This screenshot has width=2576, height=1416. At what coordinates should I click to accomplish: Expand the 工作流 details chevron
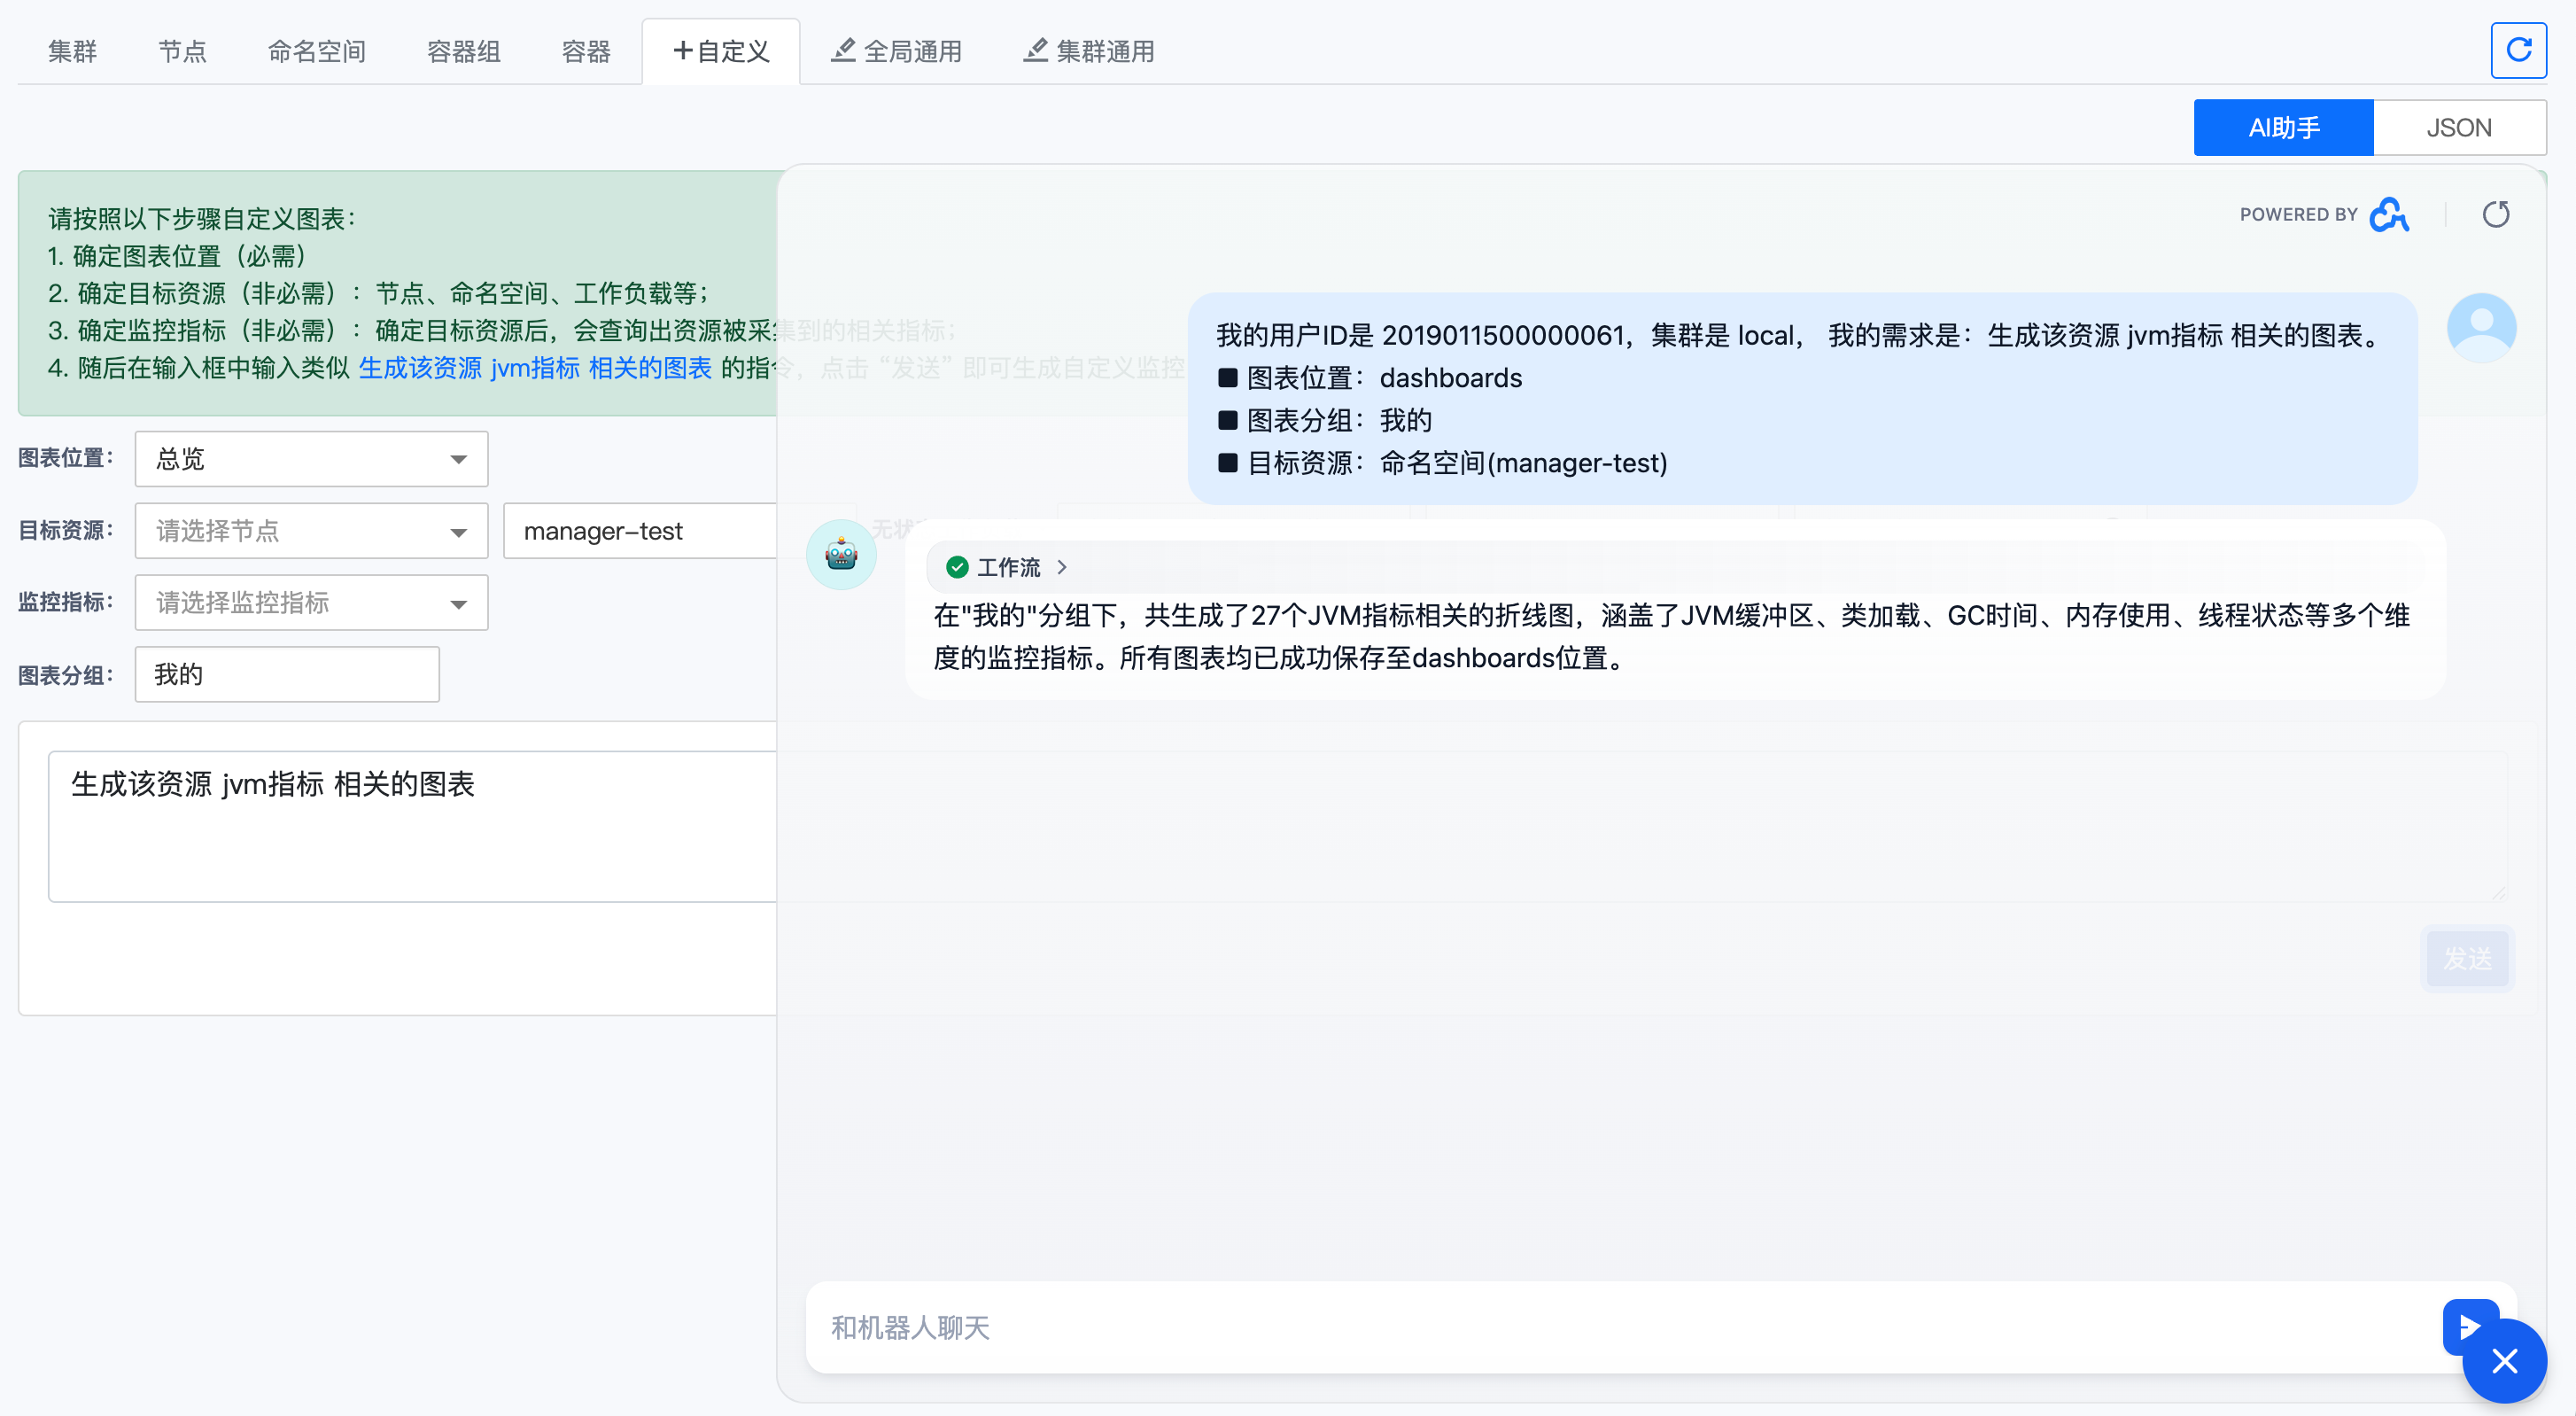[x=1062, y=567]
